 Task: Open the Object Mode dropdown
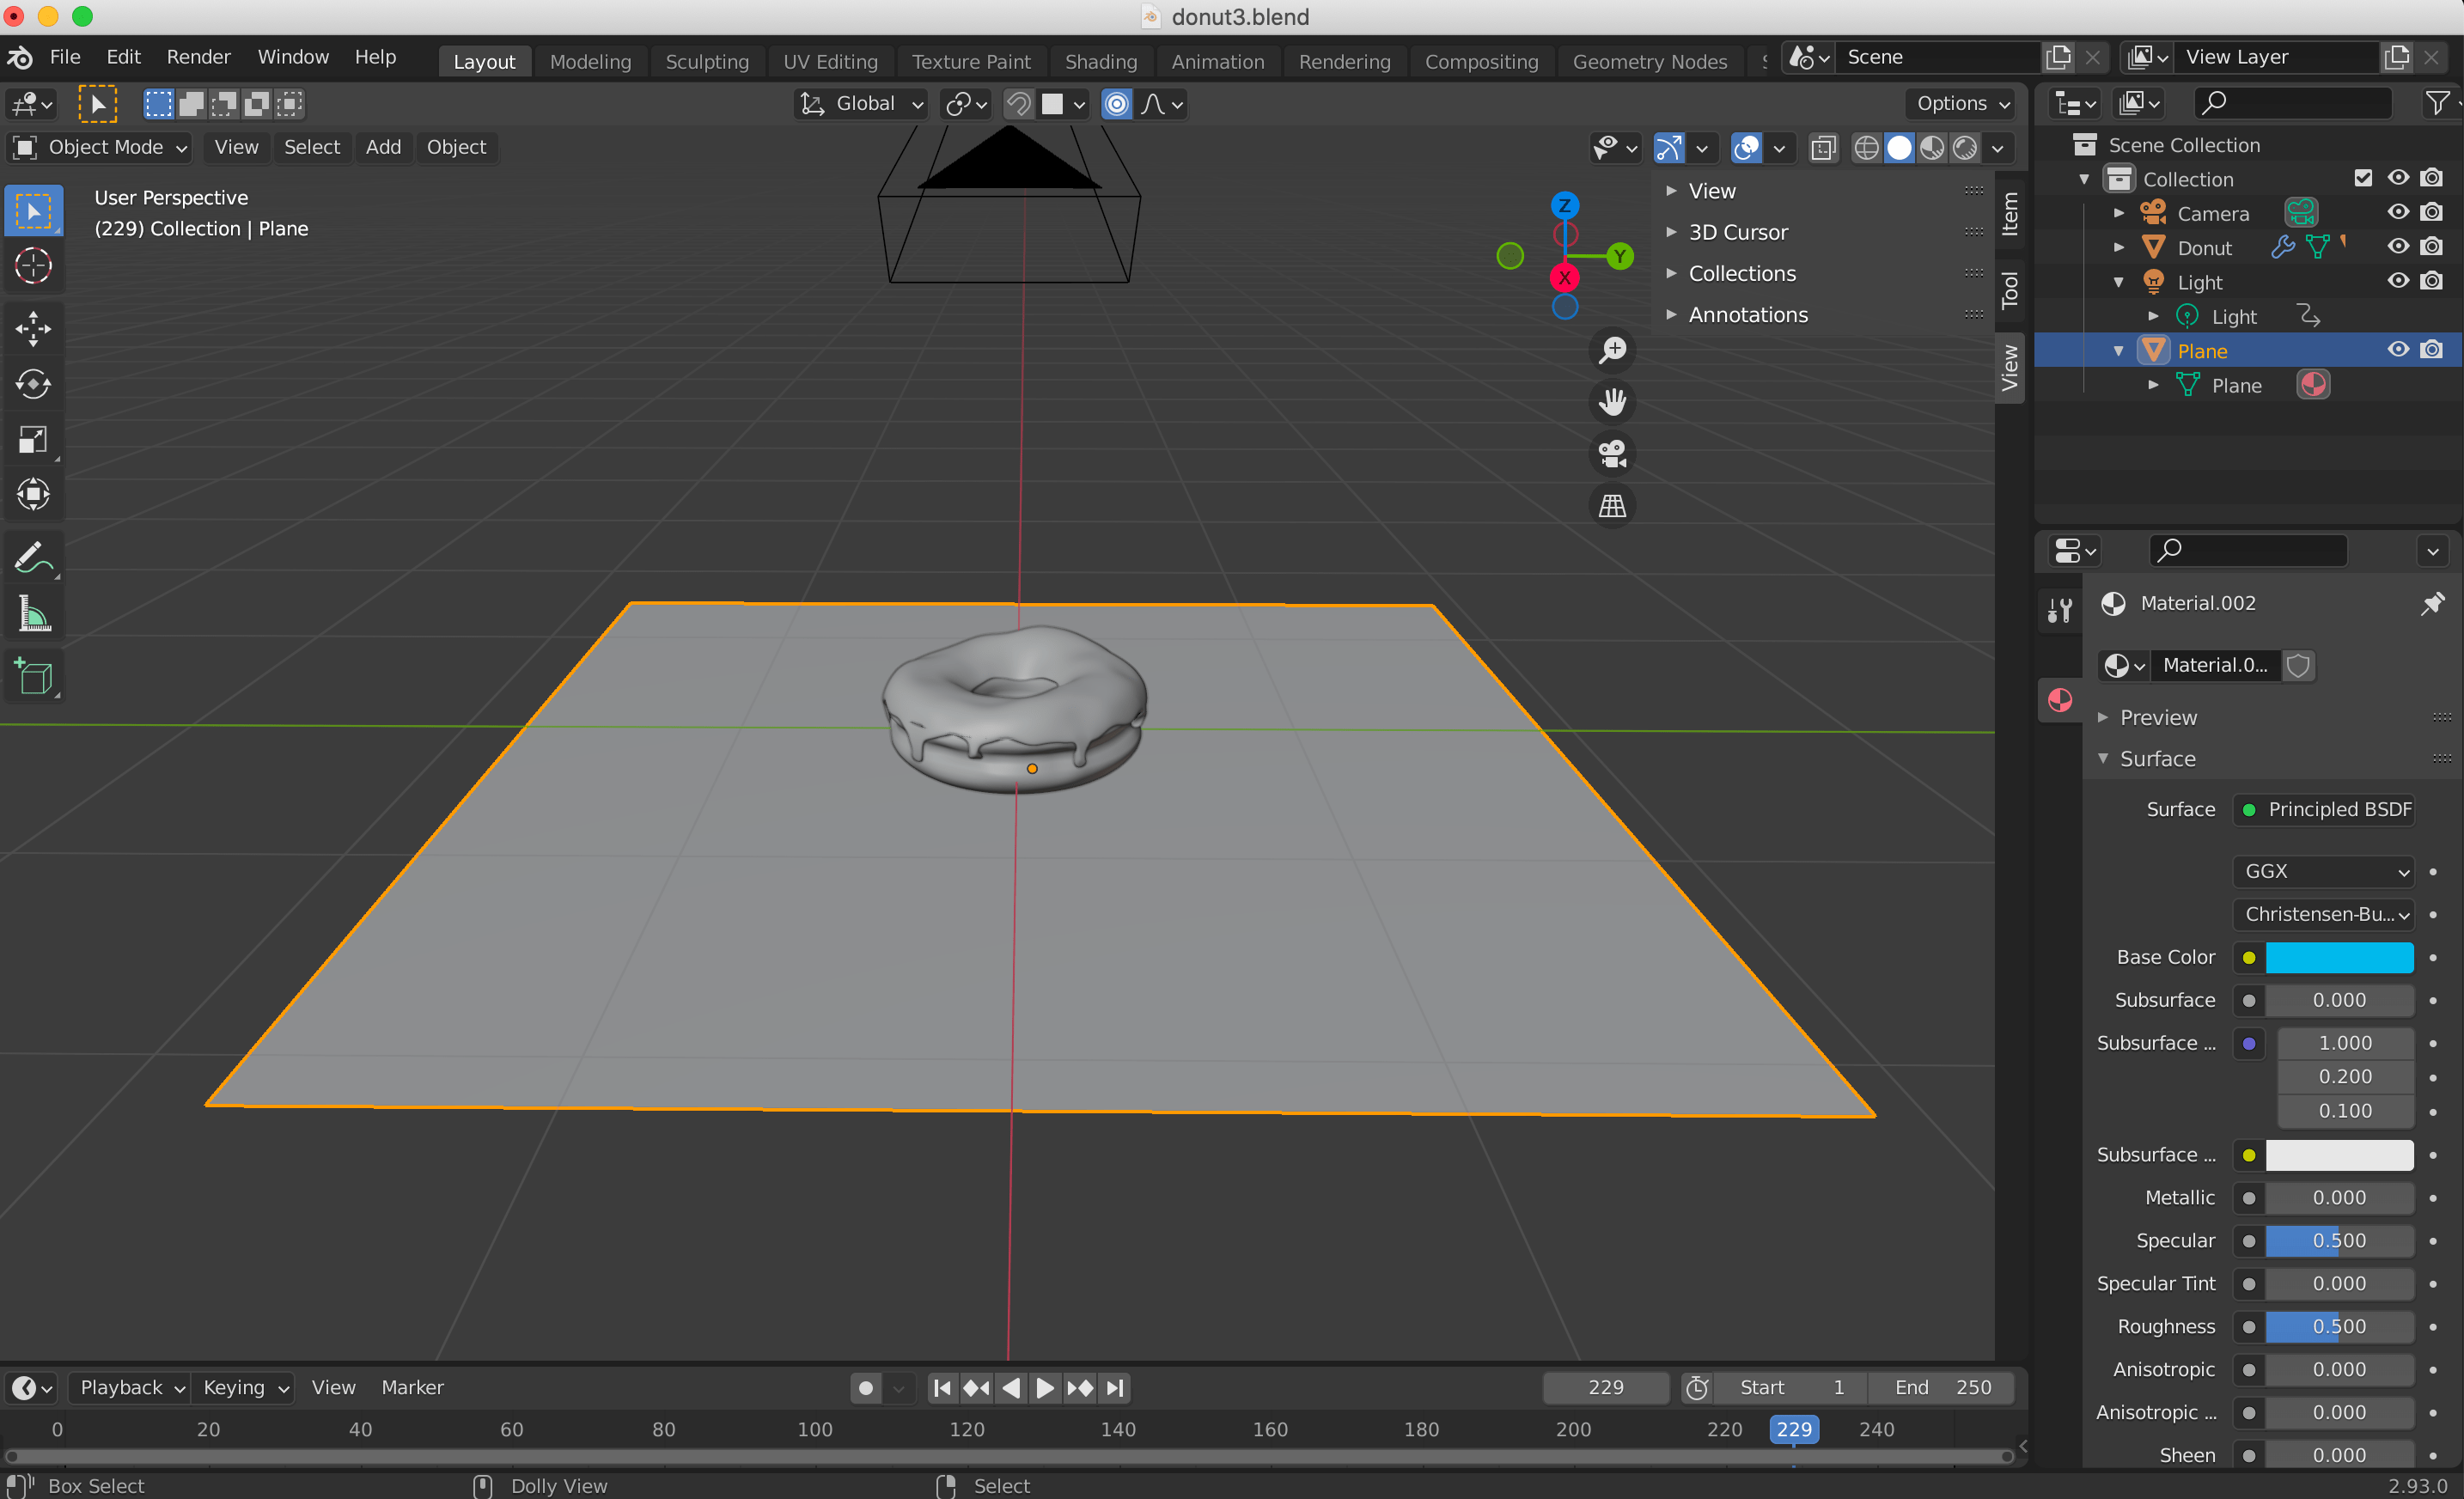98,147
